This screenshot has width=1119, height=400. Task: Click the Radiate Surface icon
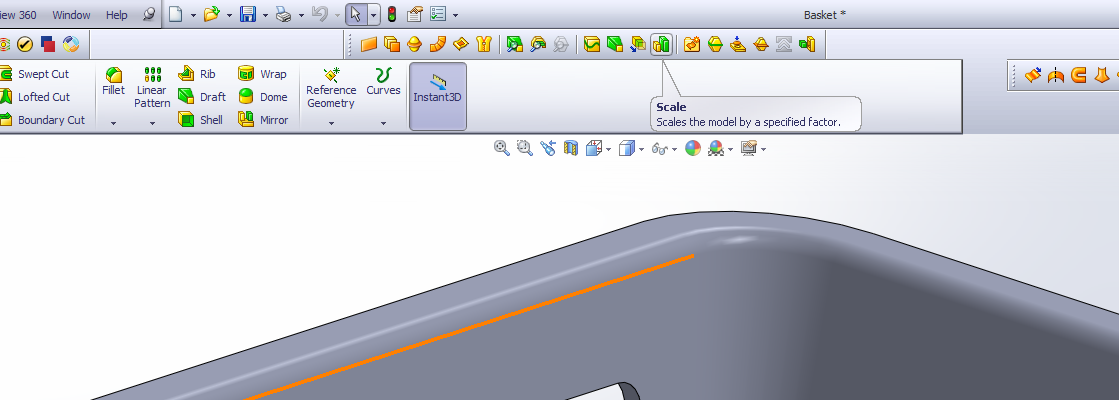point(415,45)
